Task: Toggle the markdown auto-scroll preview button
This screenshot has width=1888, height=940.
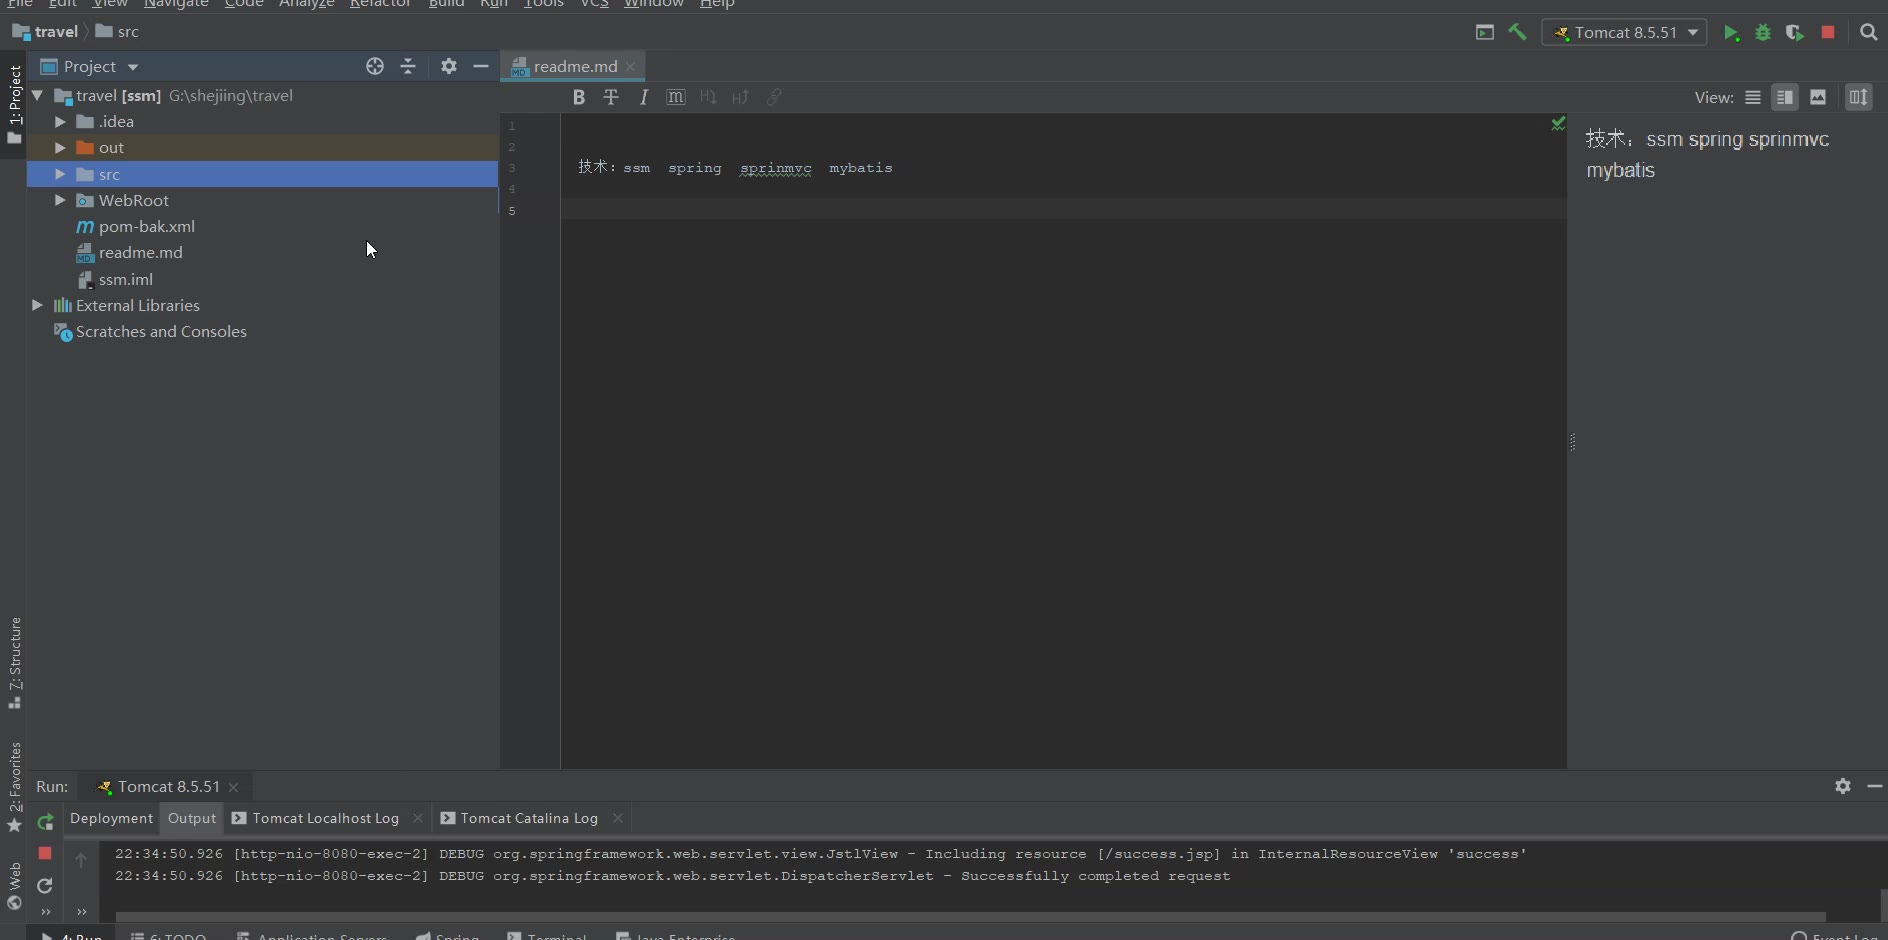Action: pos(1858,97)
